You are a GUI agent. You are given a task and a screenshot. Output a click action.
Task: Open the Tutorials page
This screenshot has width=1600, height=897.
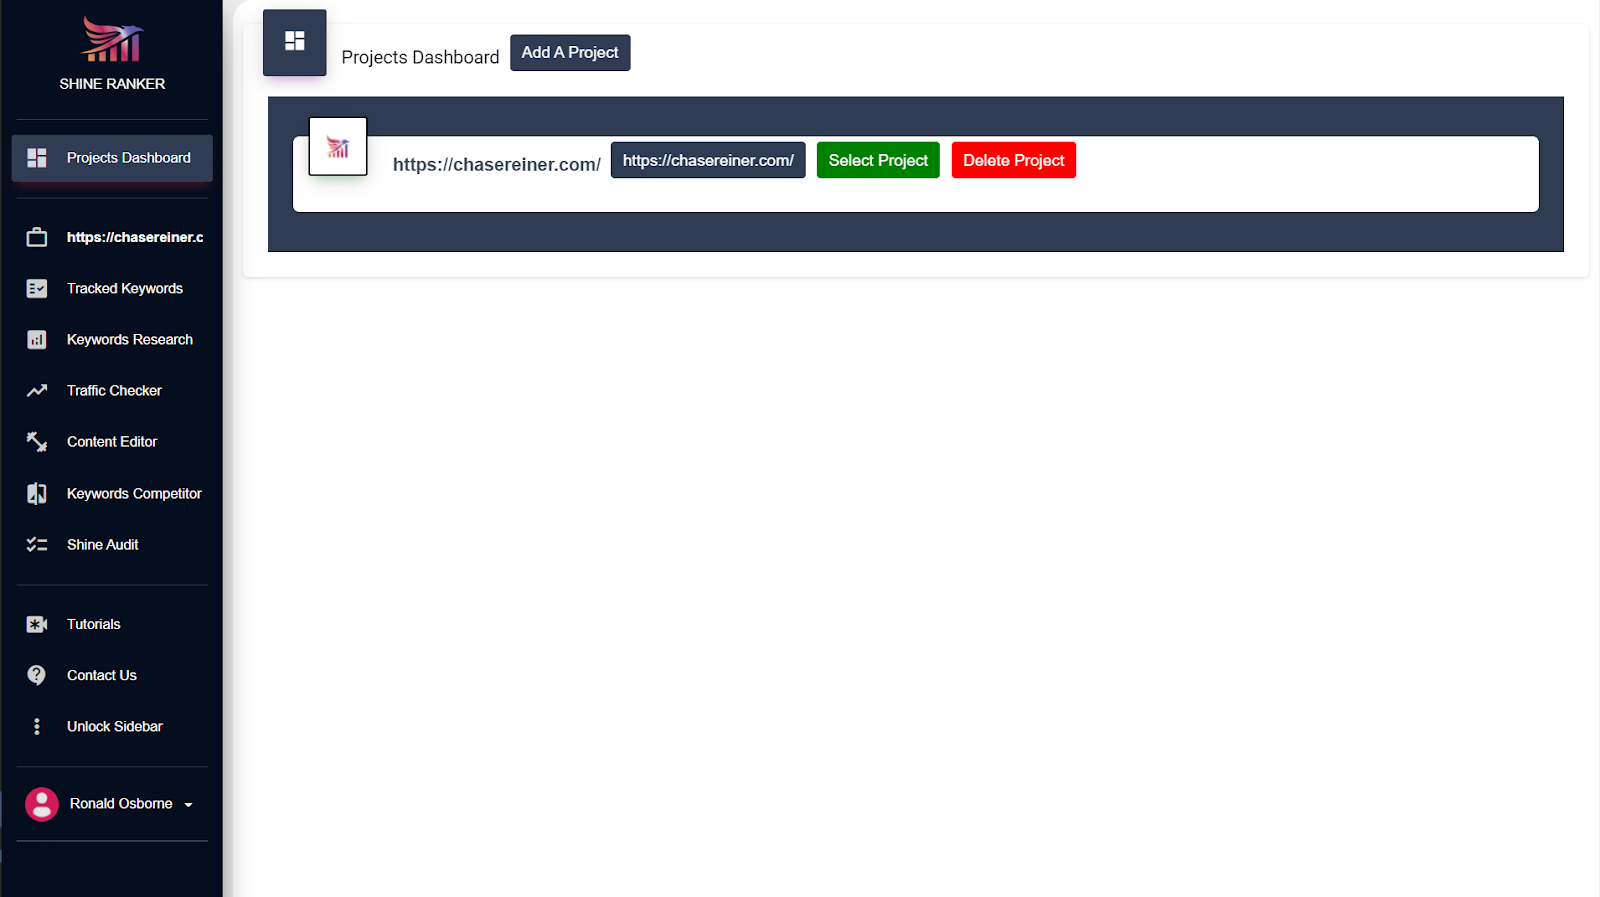(x=112, y=624)
